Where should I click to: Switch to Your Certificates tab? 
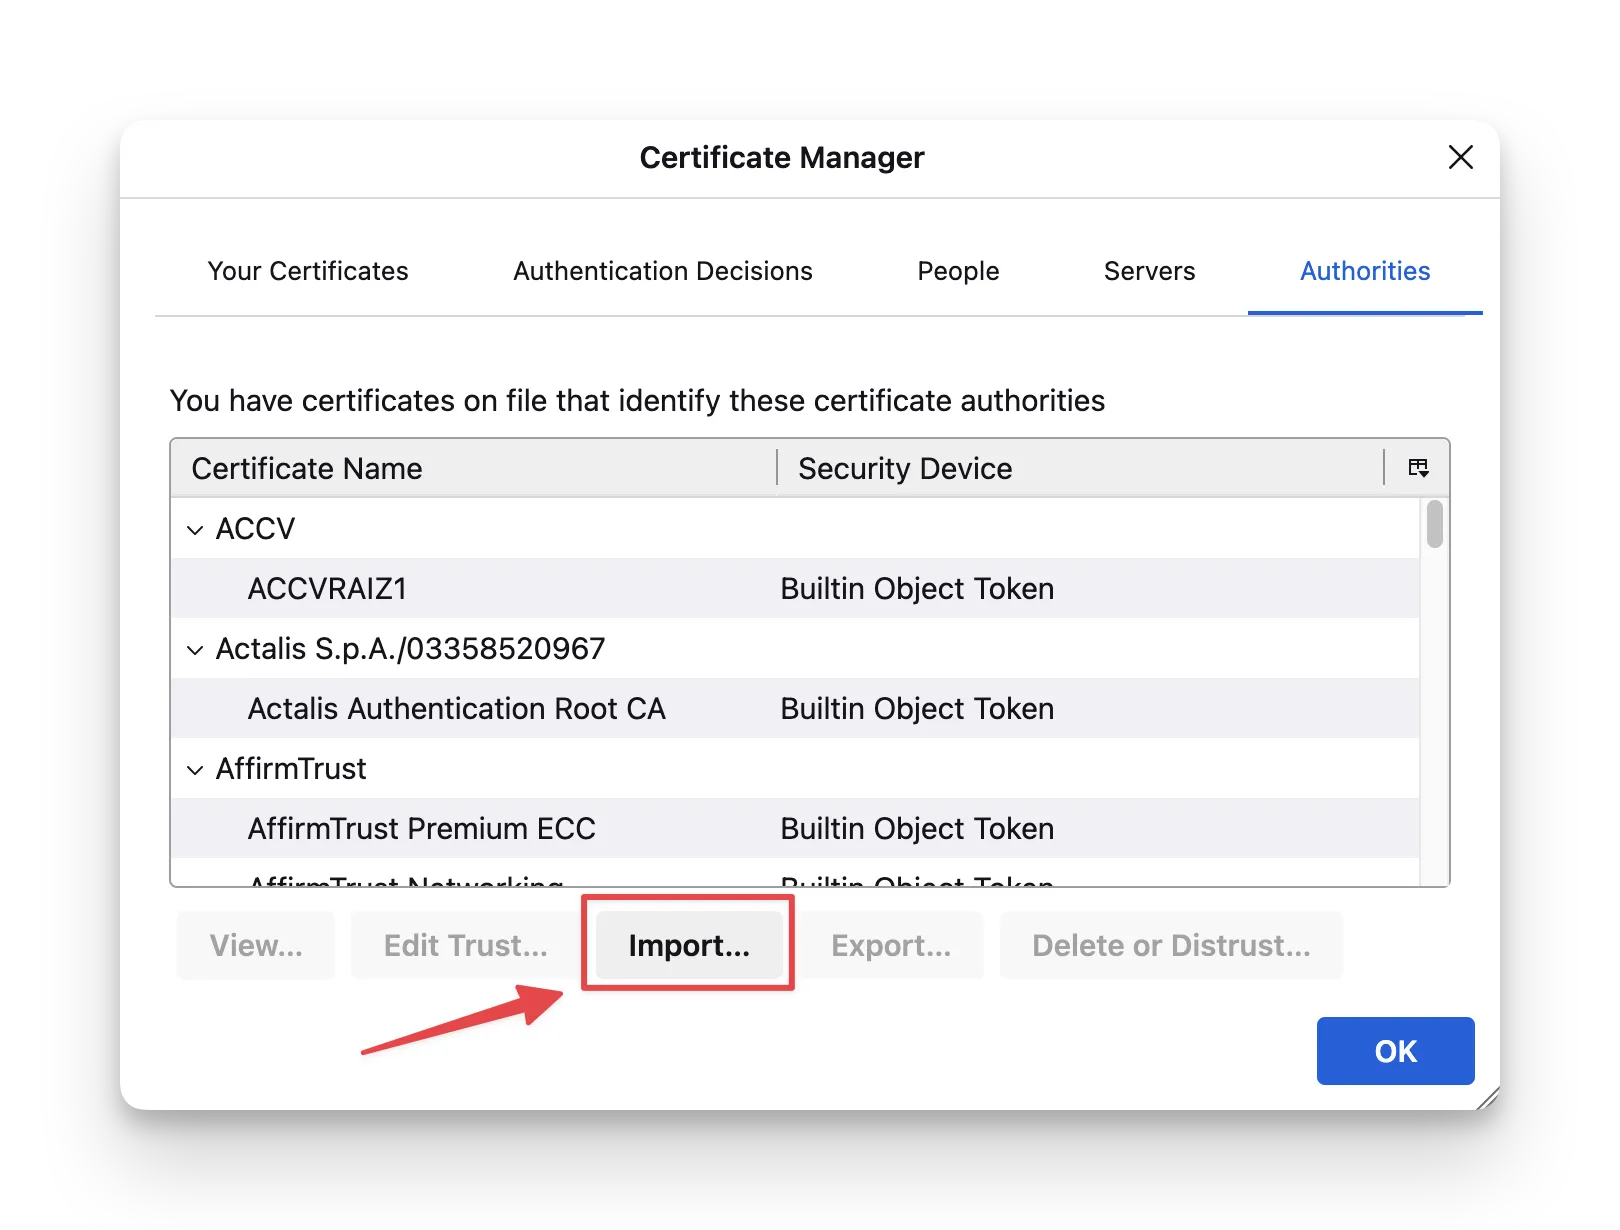[308, 271]
